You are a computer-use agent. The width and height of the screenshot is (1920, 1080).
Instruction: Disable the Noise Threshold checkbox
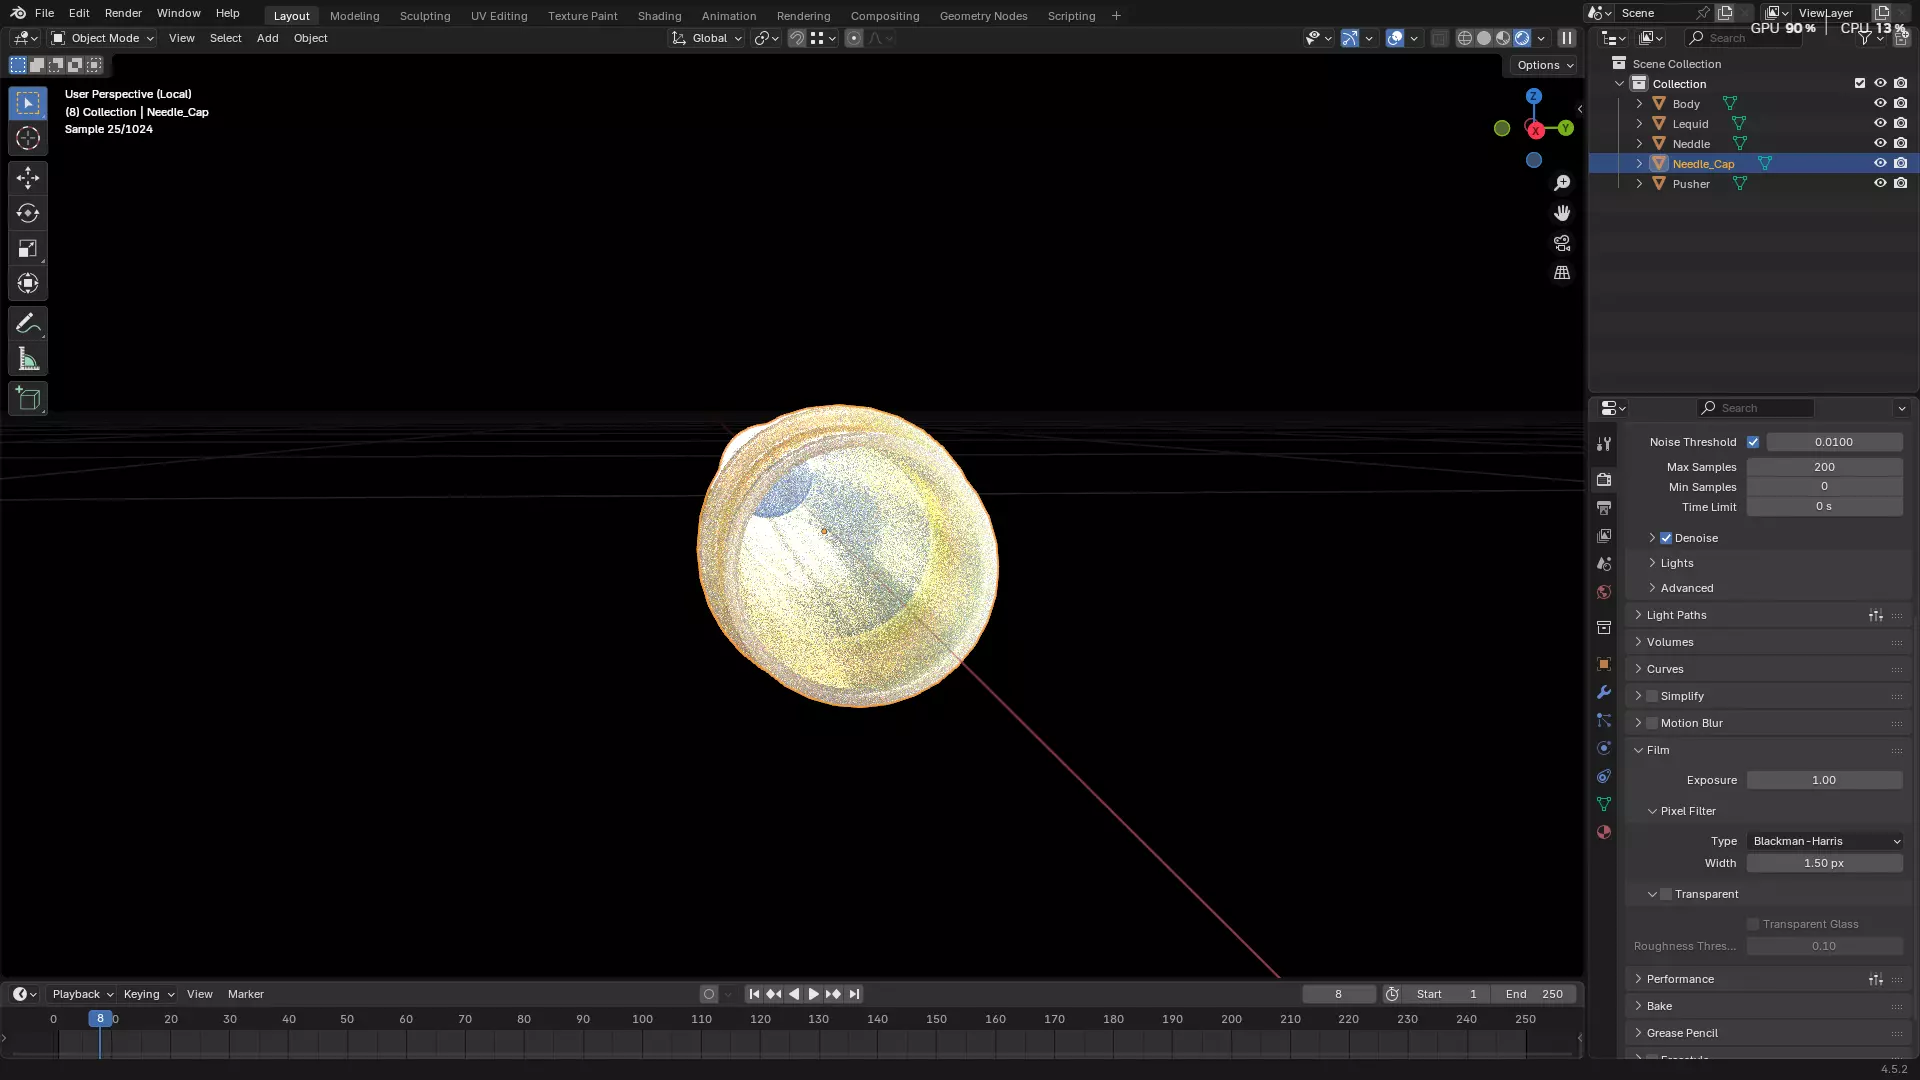[x=1753, y=442]
